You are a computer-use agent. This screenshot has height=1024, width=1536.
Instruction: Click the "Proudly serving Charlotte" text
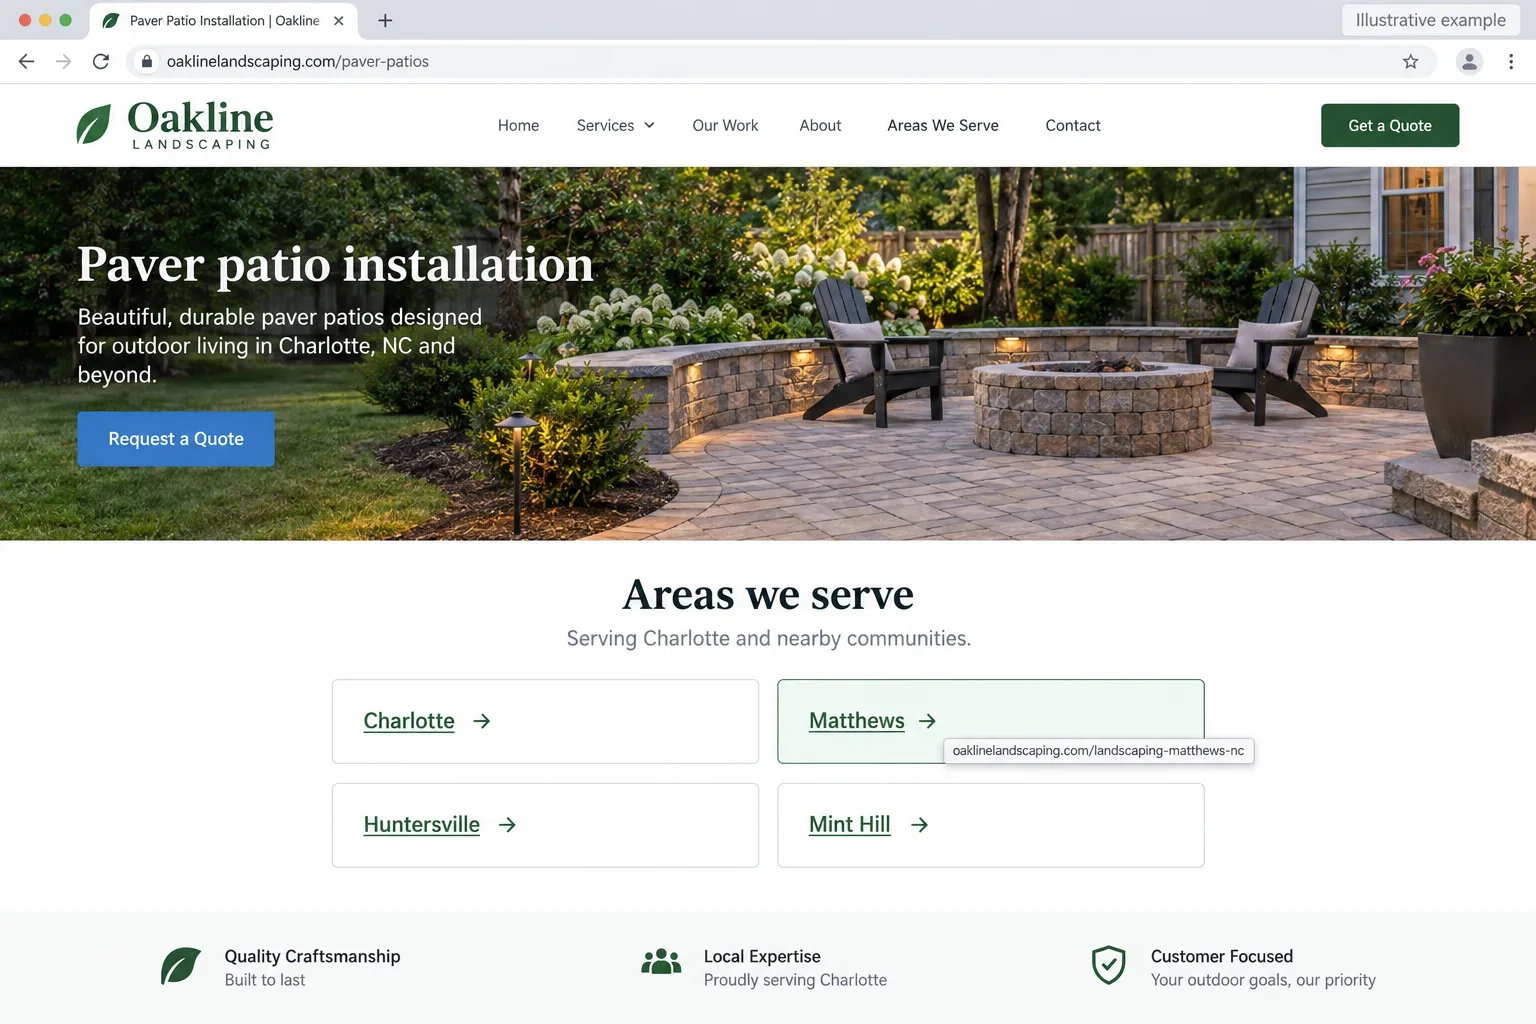click(x=795, y=980)
